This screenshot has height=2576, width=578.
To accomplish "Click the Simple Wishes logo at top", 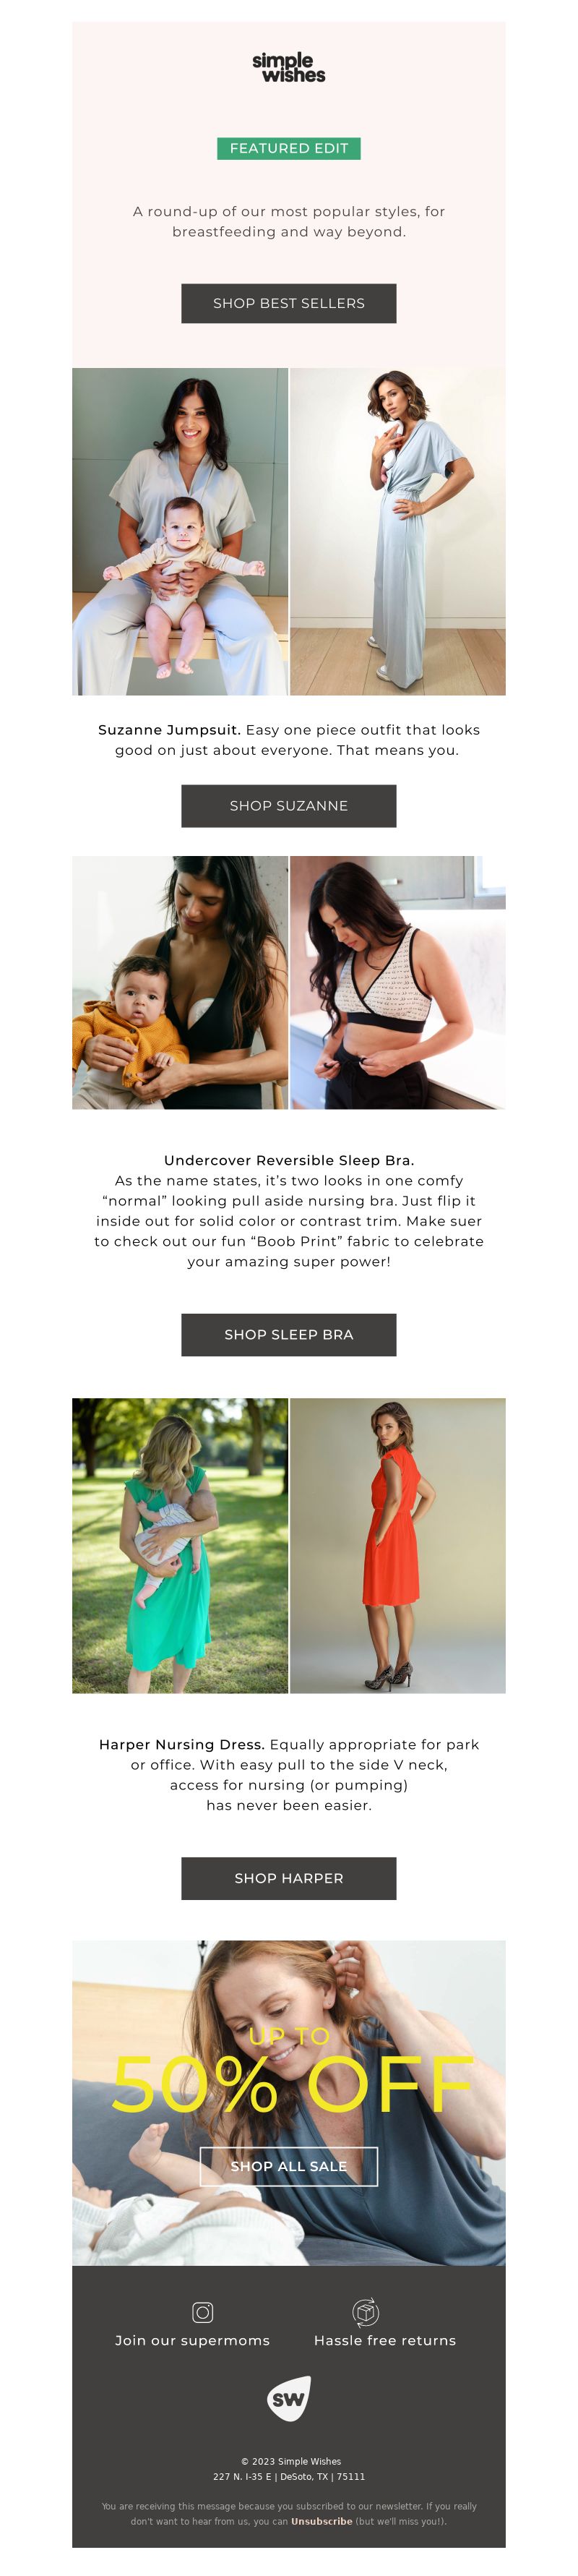I will pyautogui.click(x=288, y=67).
